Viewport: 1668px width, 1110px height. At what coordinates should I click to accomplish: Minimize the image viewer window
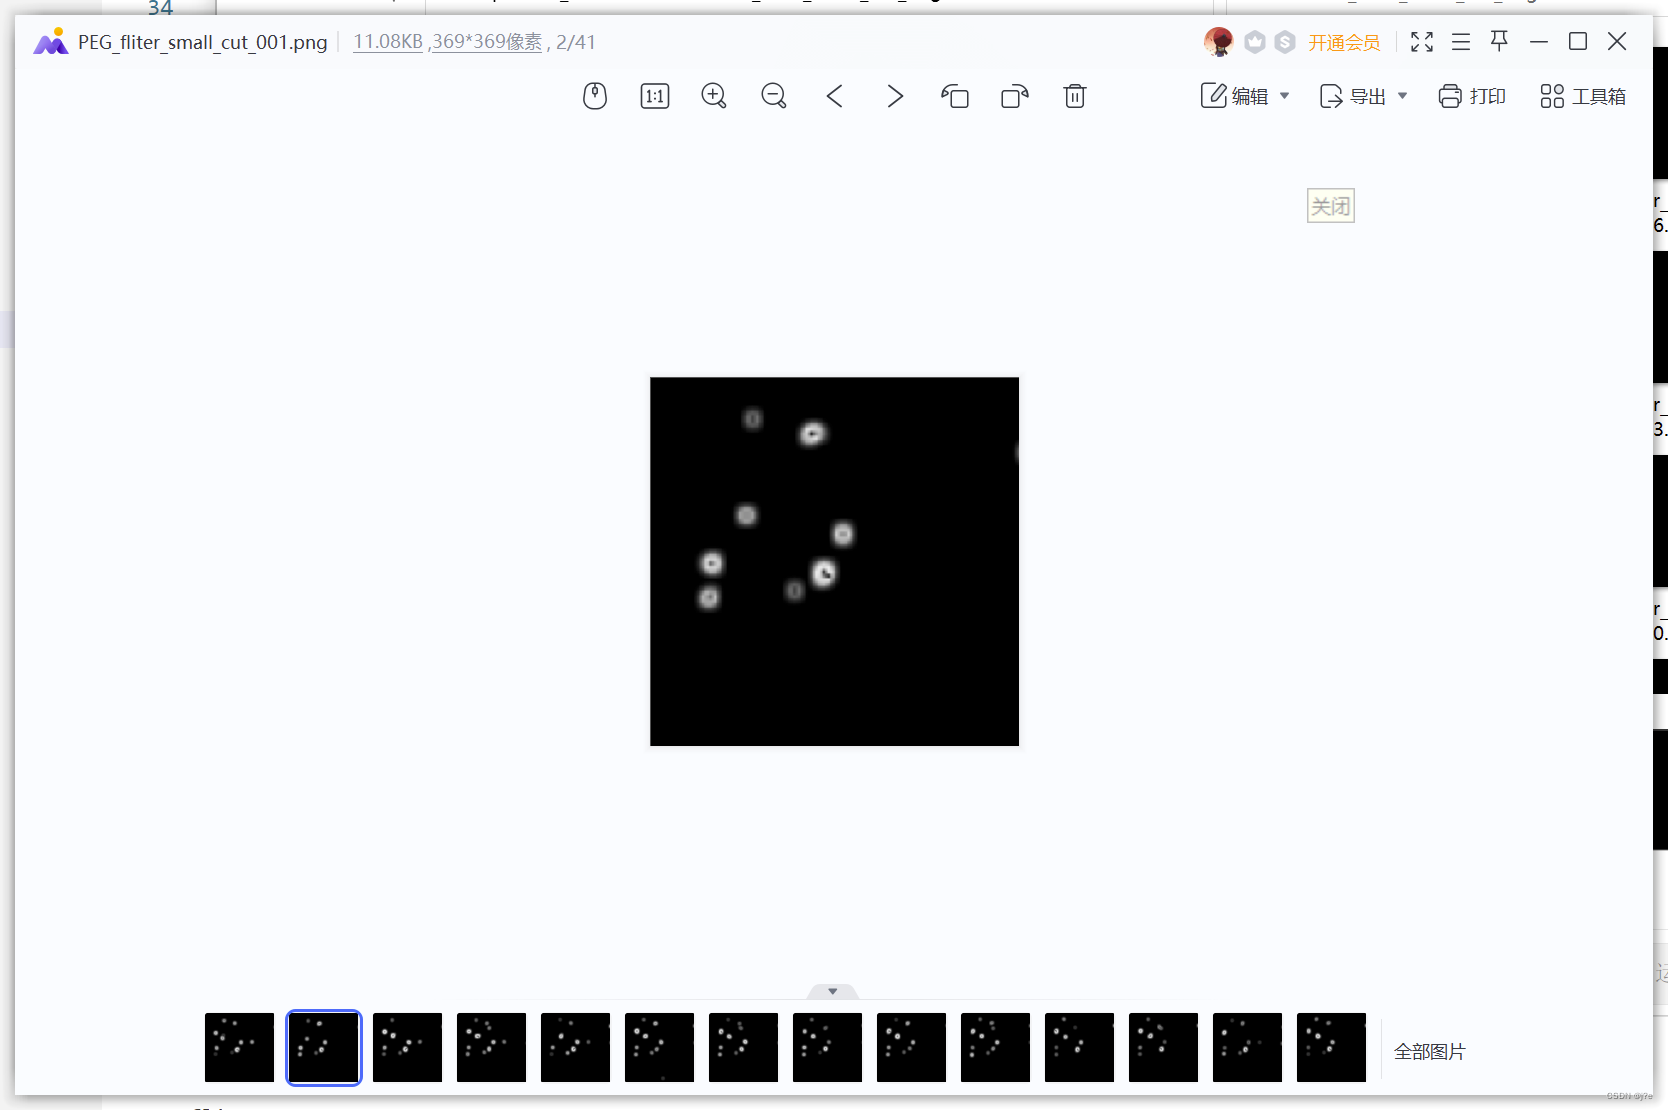[x=1539, y=42]
